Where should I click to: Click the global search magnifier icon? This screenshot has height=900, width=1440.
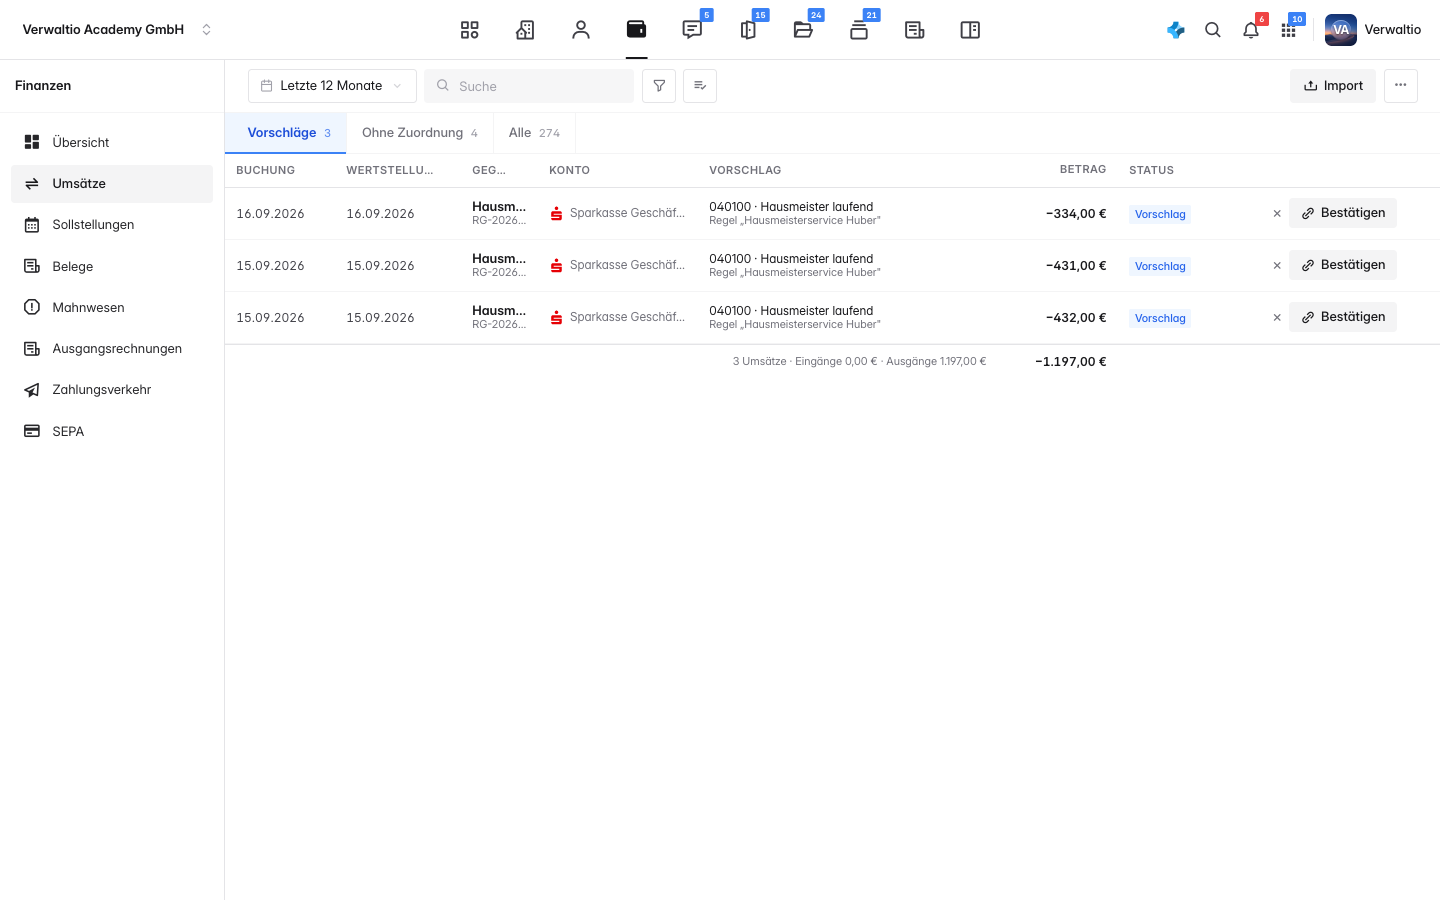(1213, 30)
